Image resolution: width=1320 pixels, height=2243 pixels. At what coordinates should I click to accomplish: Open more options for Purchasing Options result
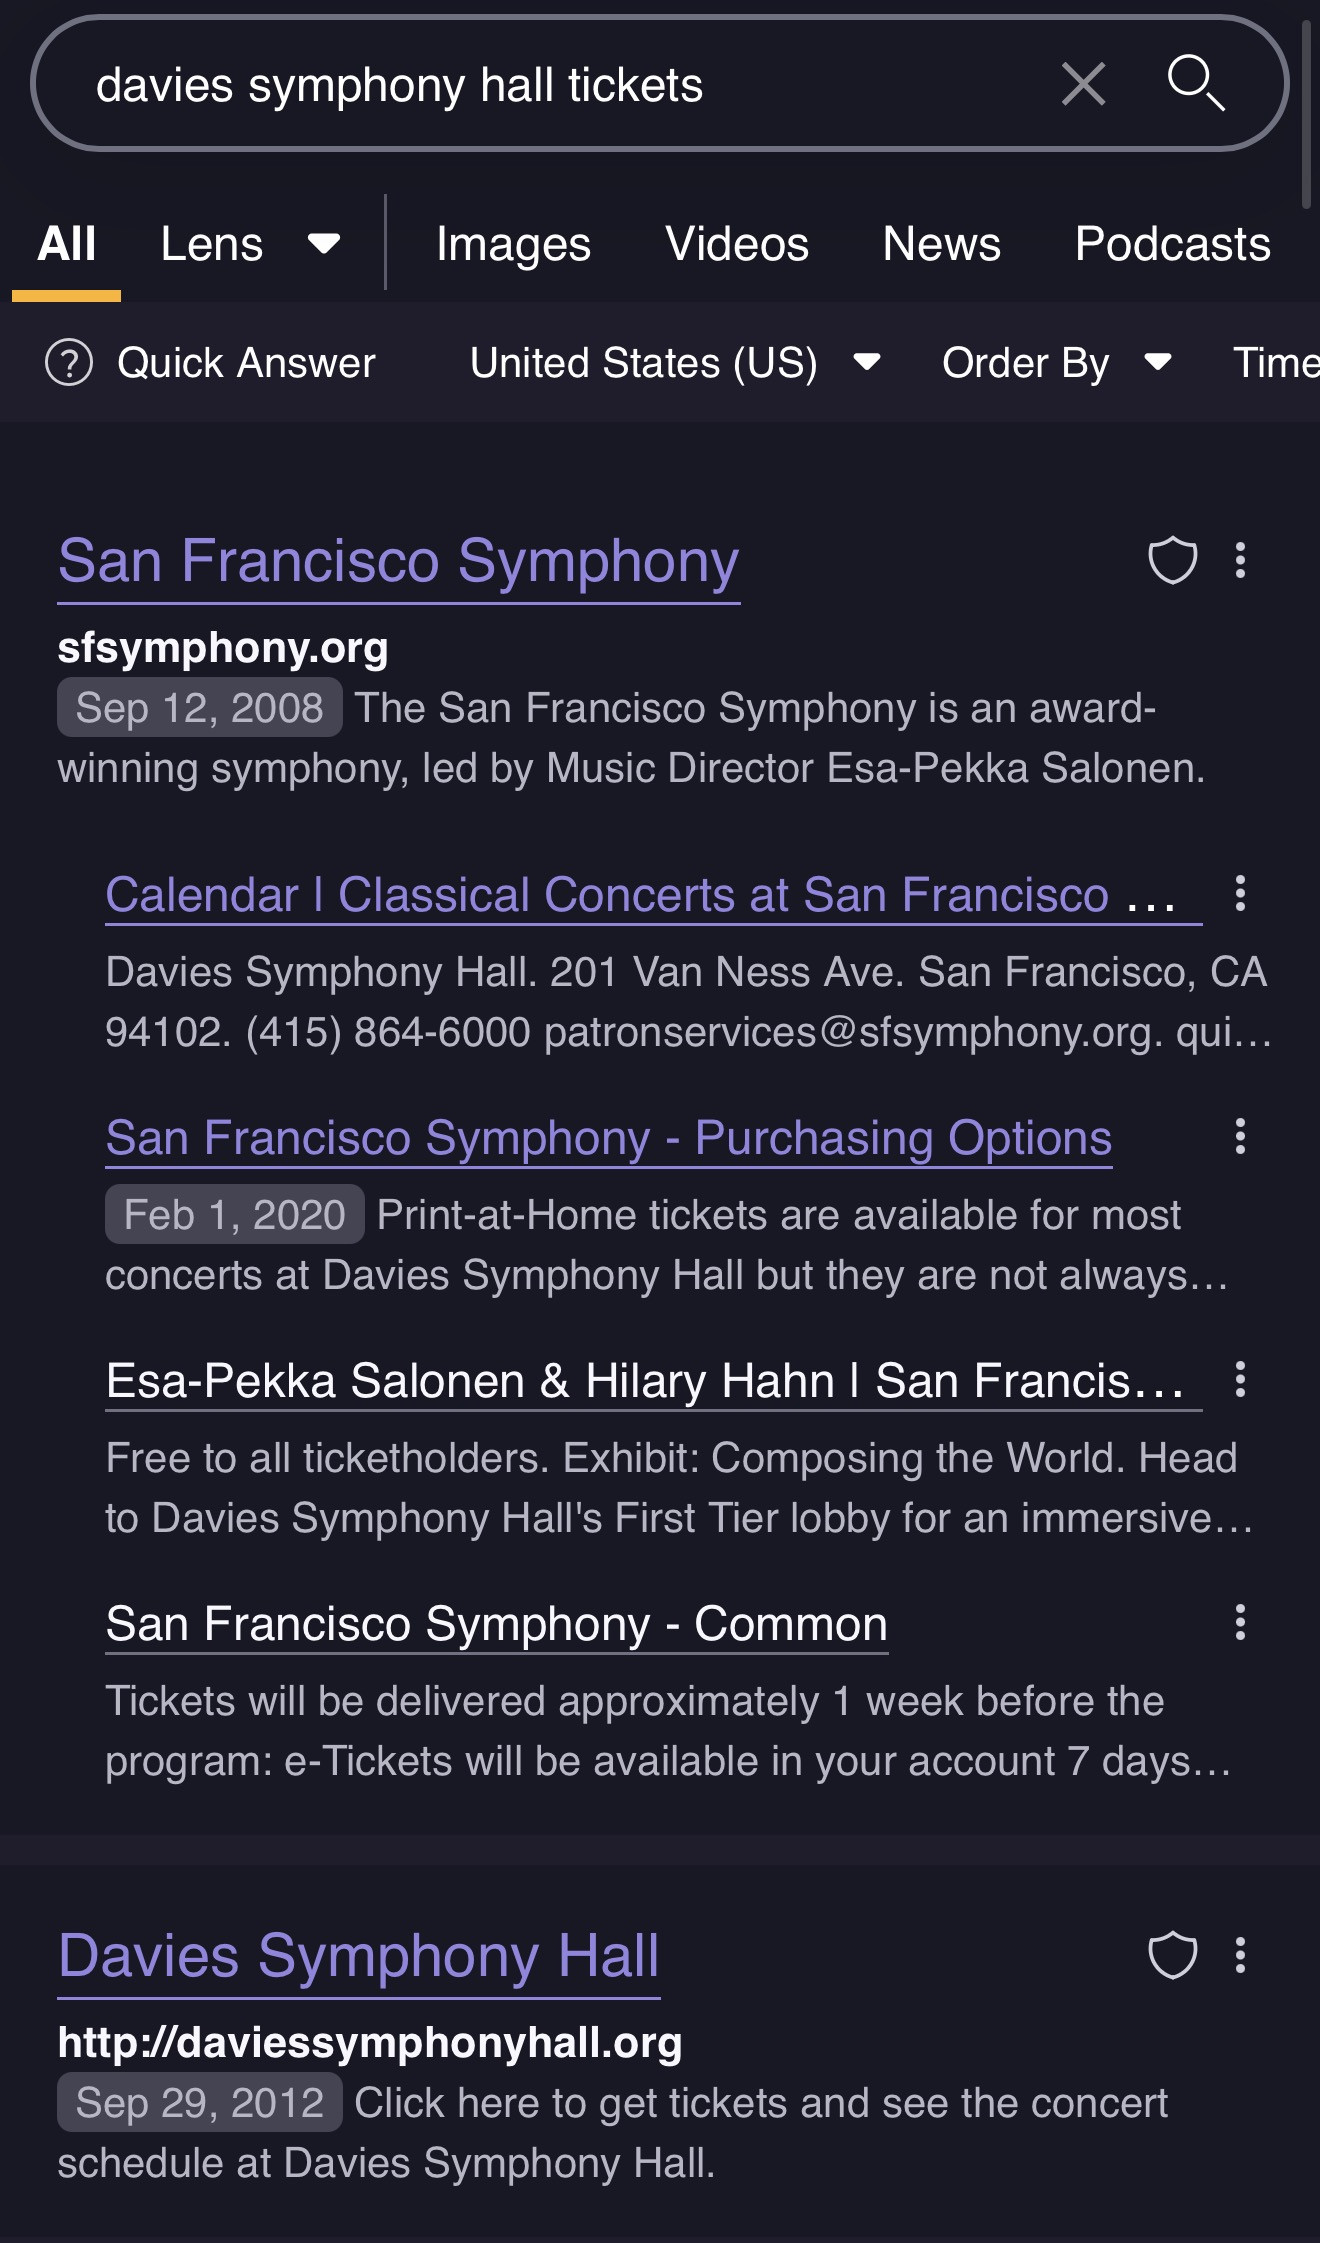point(1240,1136)
